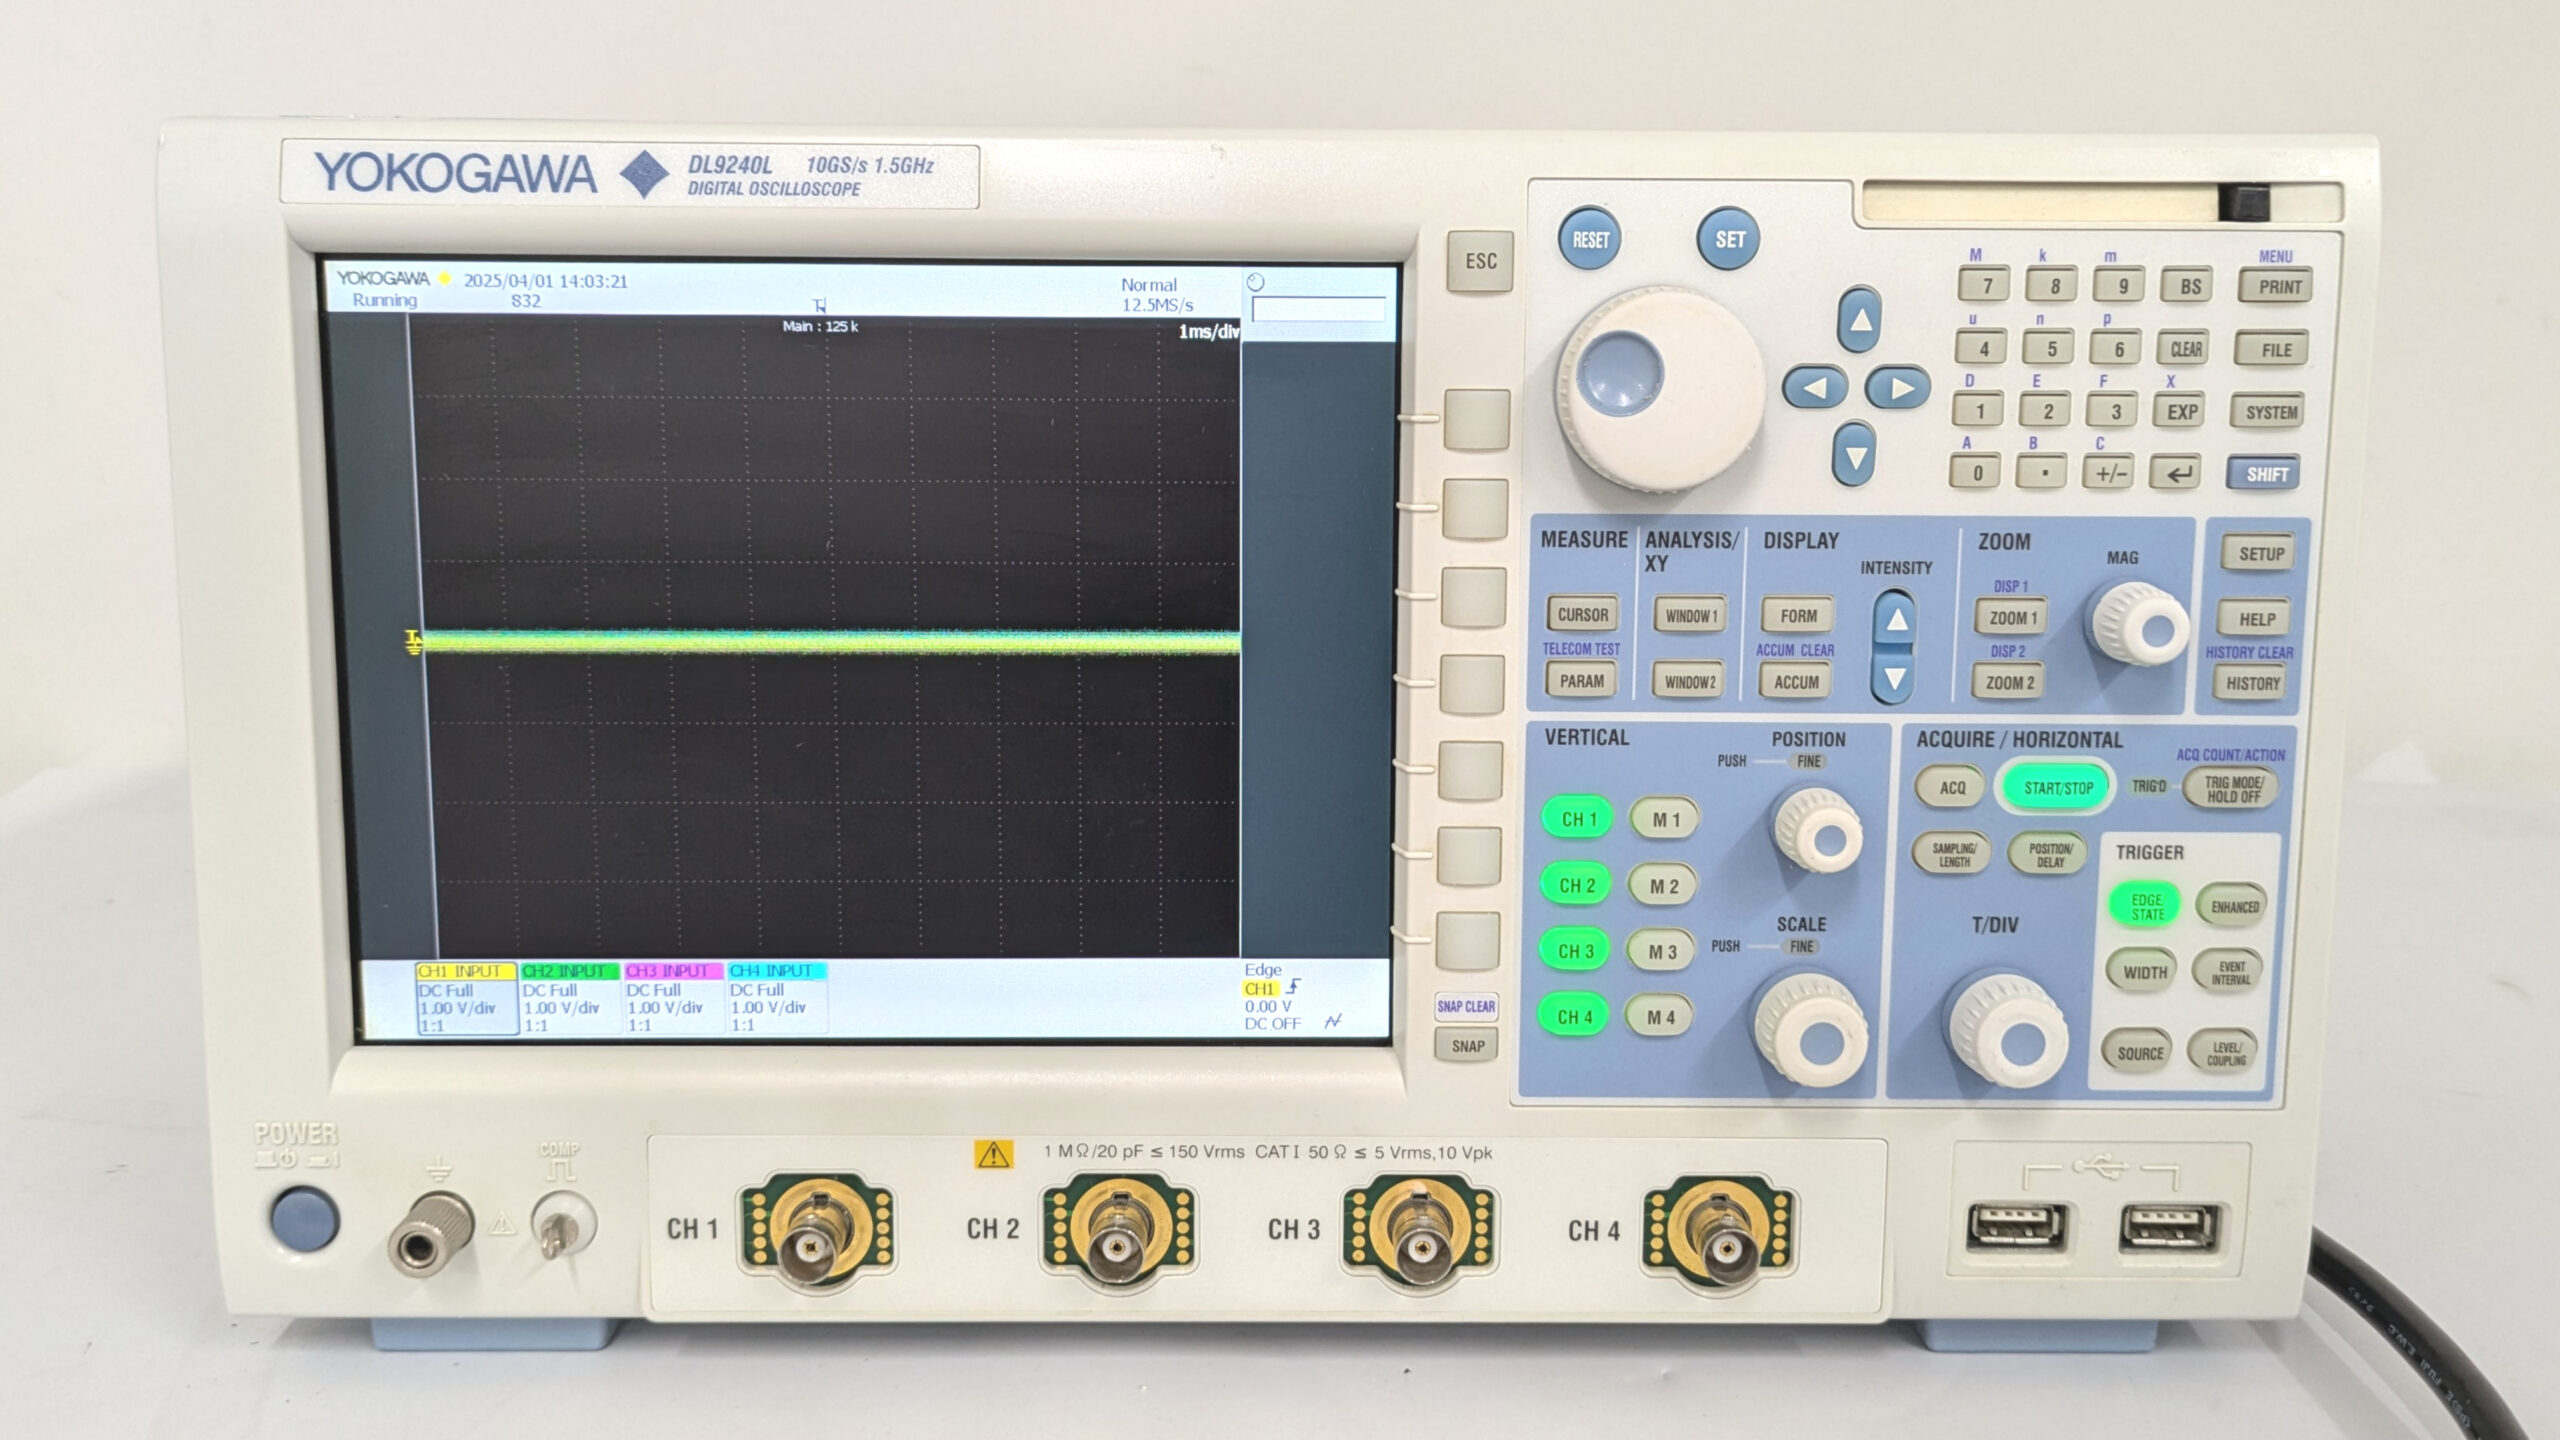Select CH4 INPUT tab on screen
The height and width of the screenshot is (1440, 2560).
[x=775, y=971]
